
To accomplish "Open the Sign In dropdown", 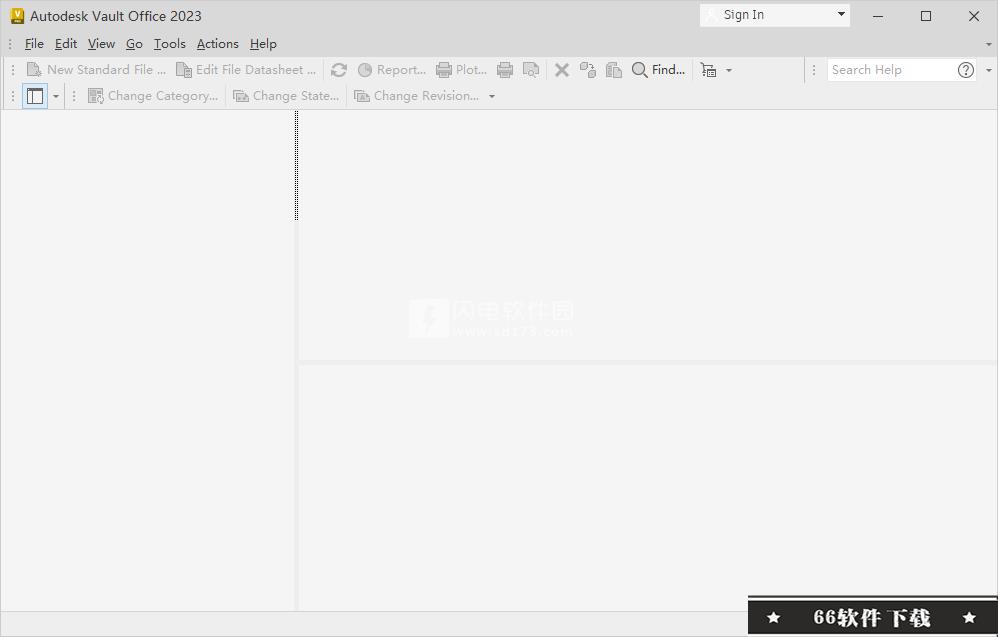I will (x=775, y=15).
